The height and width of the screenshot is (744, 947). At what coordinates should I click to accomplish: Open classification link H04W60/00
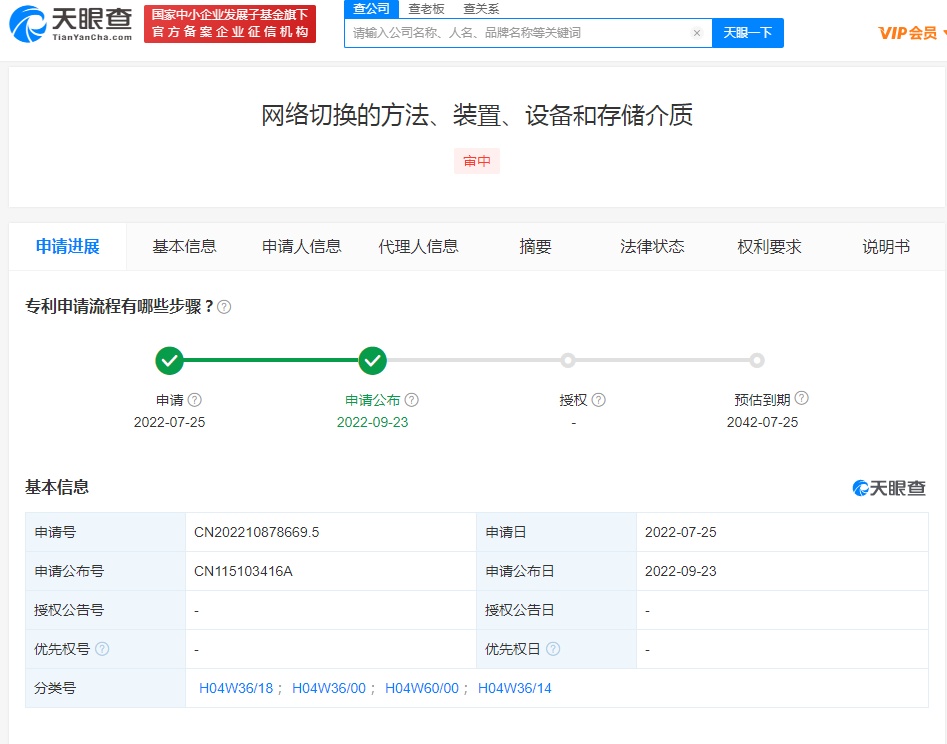[x=422, y=688]
